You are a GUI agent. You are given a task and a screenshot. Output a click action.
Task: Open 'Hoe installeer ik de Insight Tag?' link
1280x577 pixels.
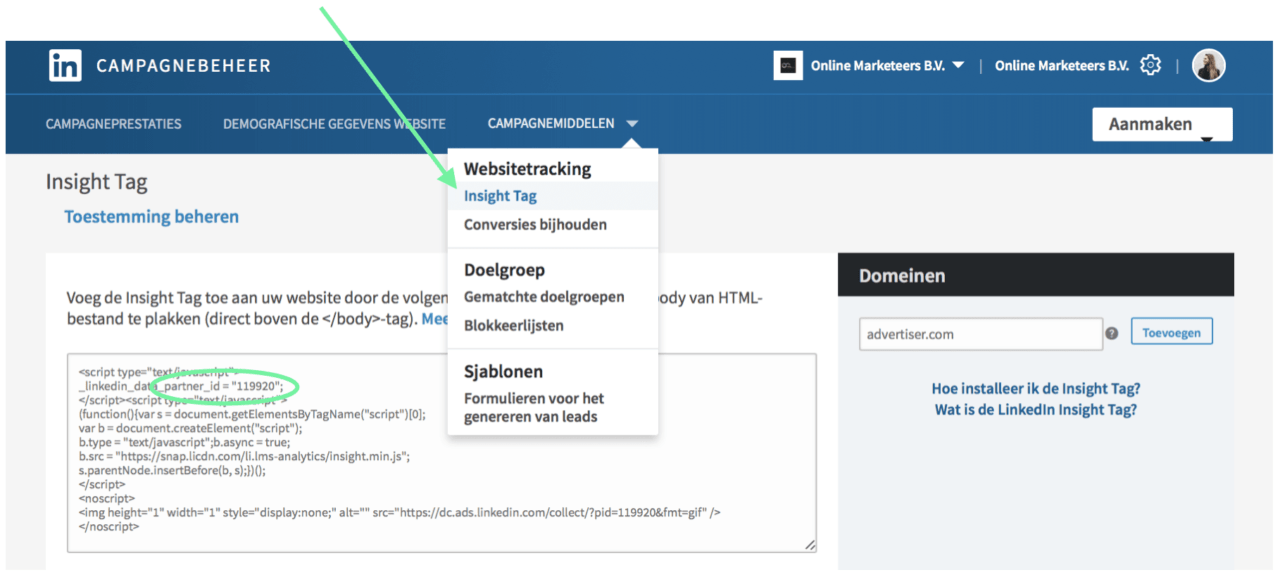1036,389
